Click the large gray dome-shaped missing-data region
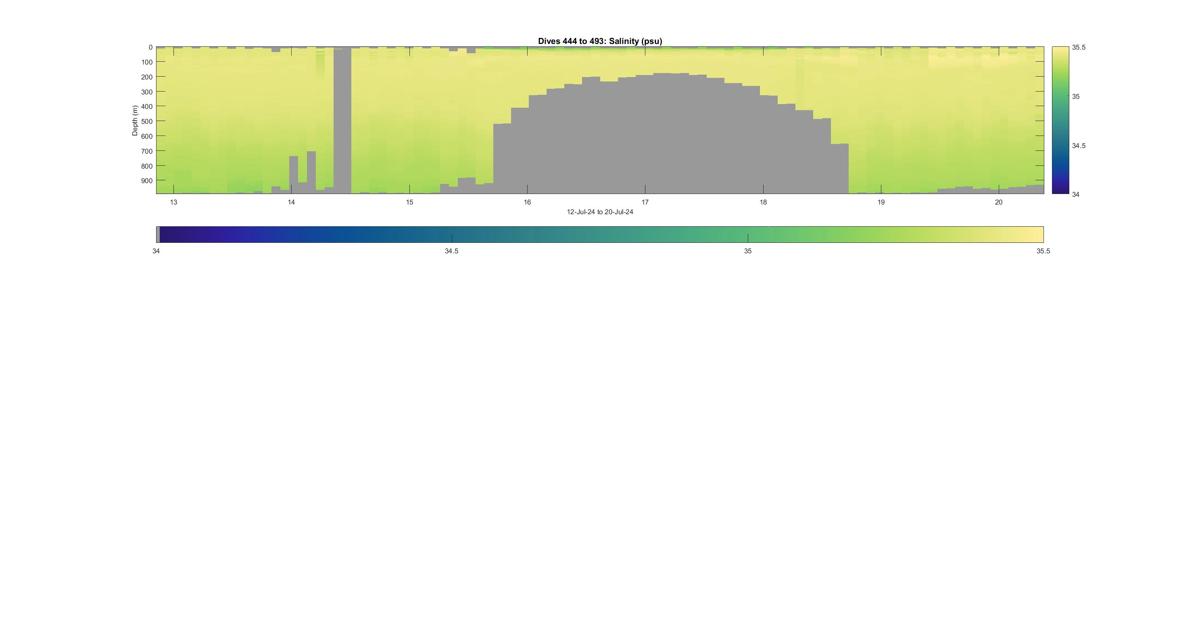 (671, 133)
